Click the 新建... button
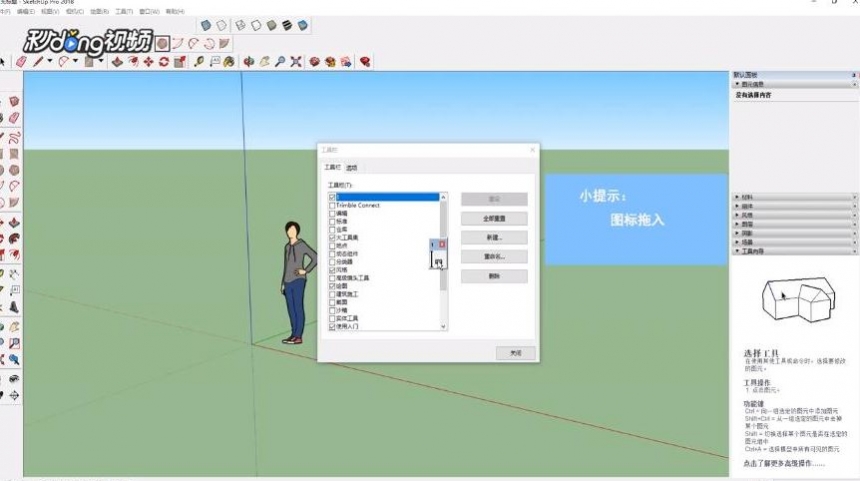This screenshot has width=860, height=481. pos(494,237)
